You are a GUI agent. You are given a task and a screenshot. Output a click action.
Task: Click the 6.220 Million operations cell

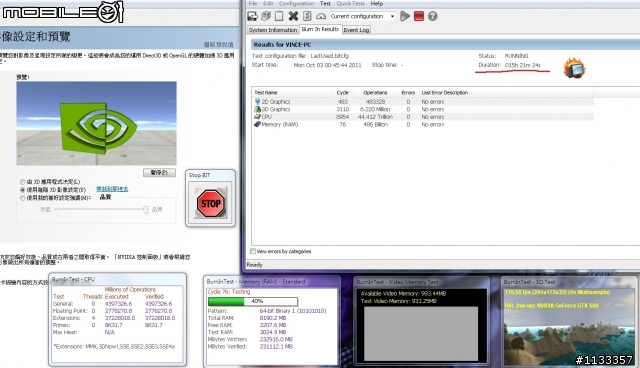pyautogui.click(x=375, y=109)
